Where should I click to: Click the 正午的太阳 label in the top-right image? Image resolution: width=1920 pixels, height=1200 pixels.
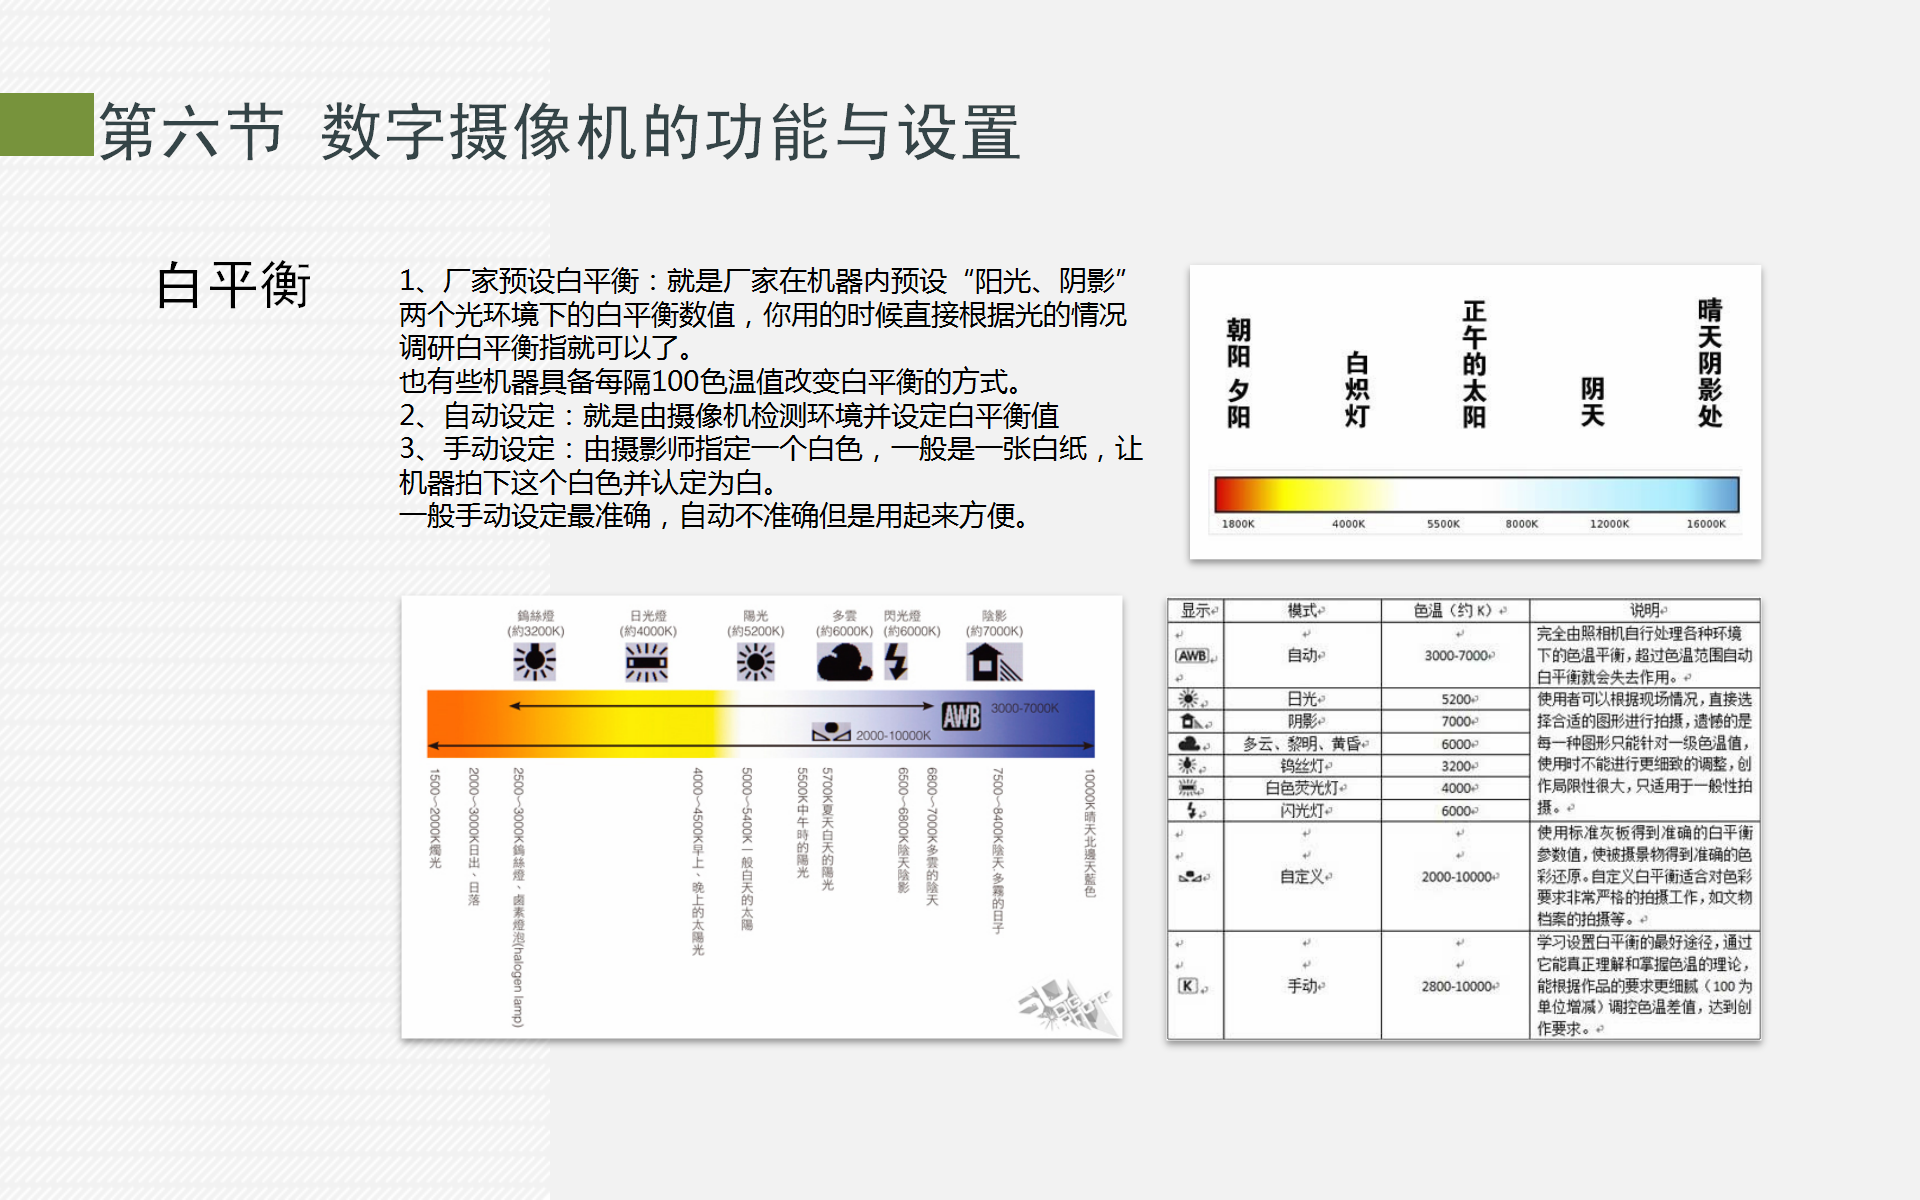(1474, 364)
